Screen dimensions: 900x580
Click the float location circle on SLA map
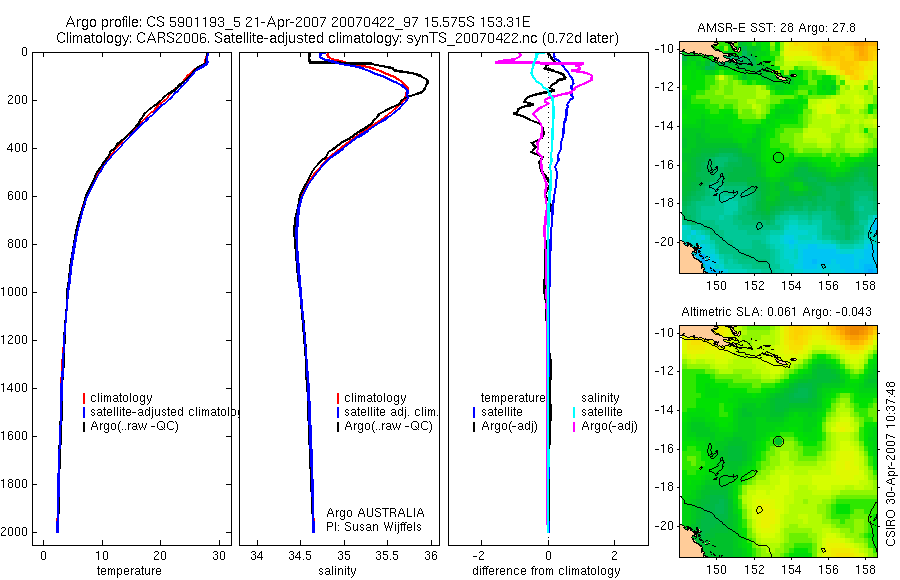[x=778, y=442]
